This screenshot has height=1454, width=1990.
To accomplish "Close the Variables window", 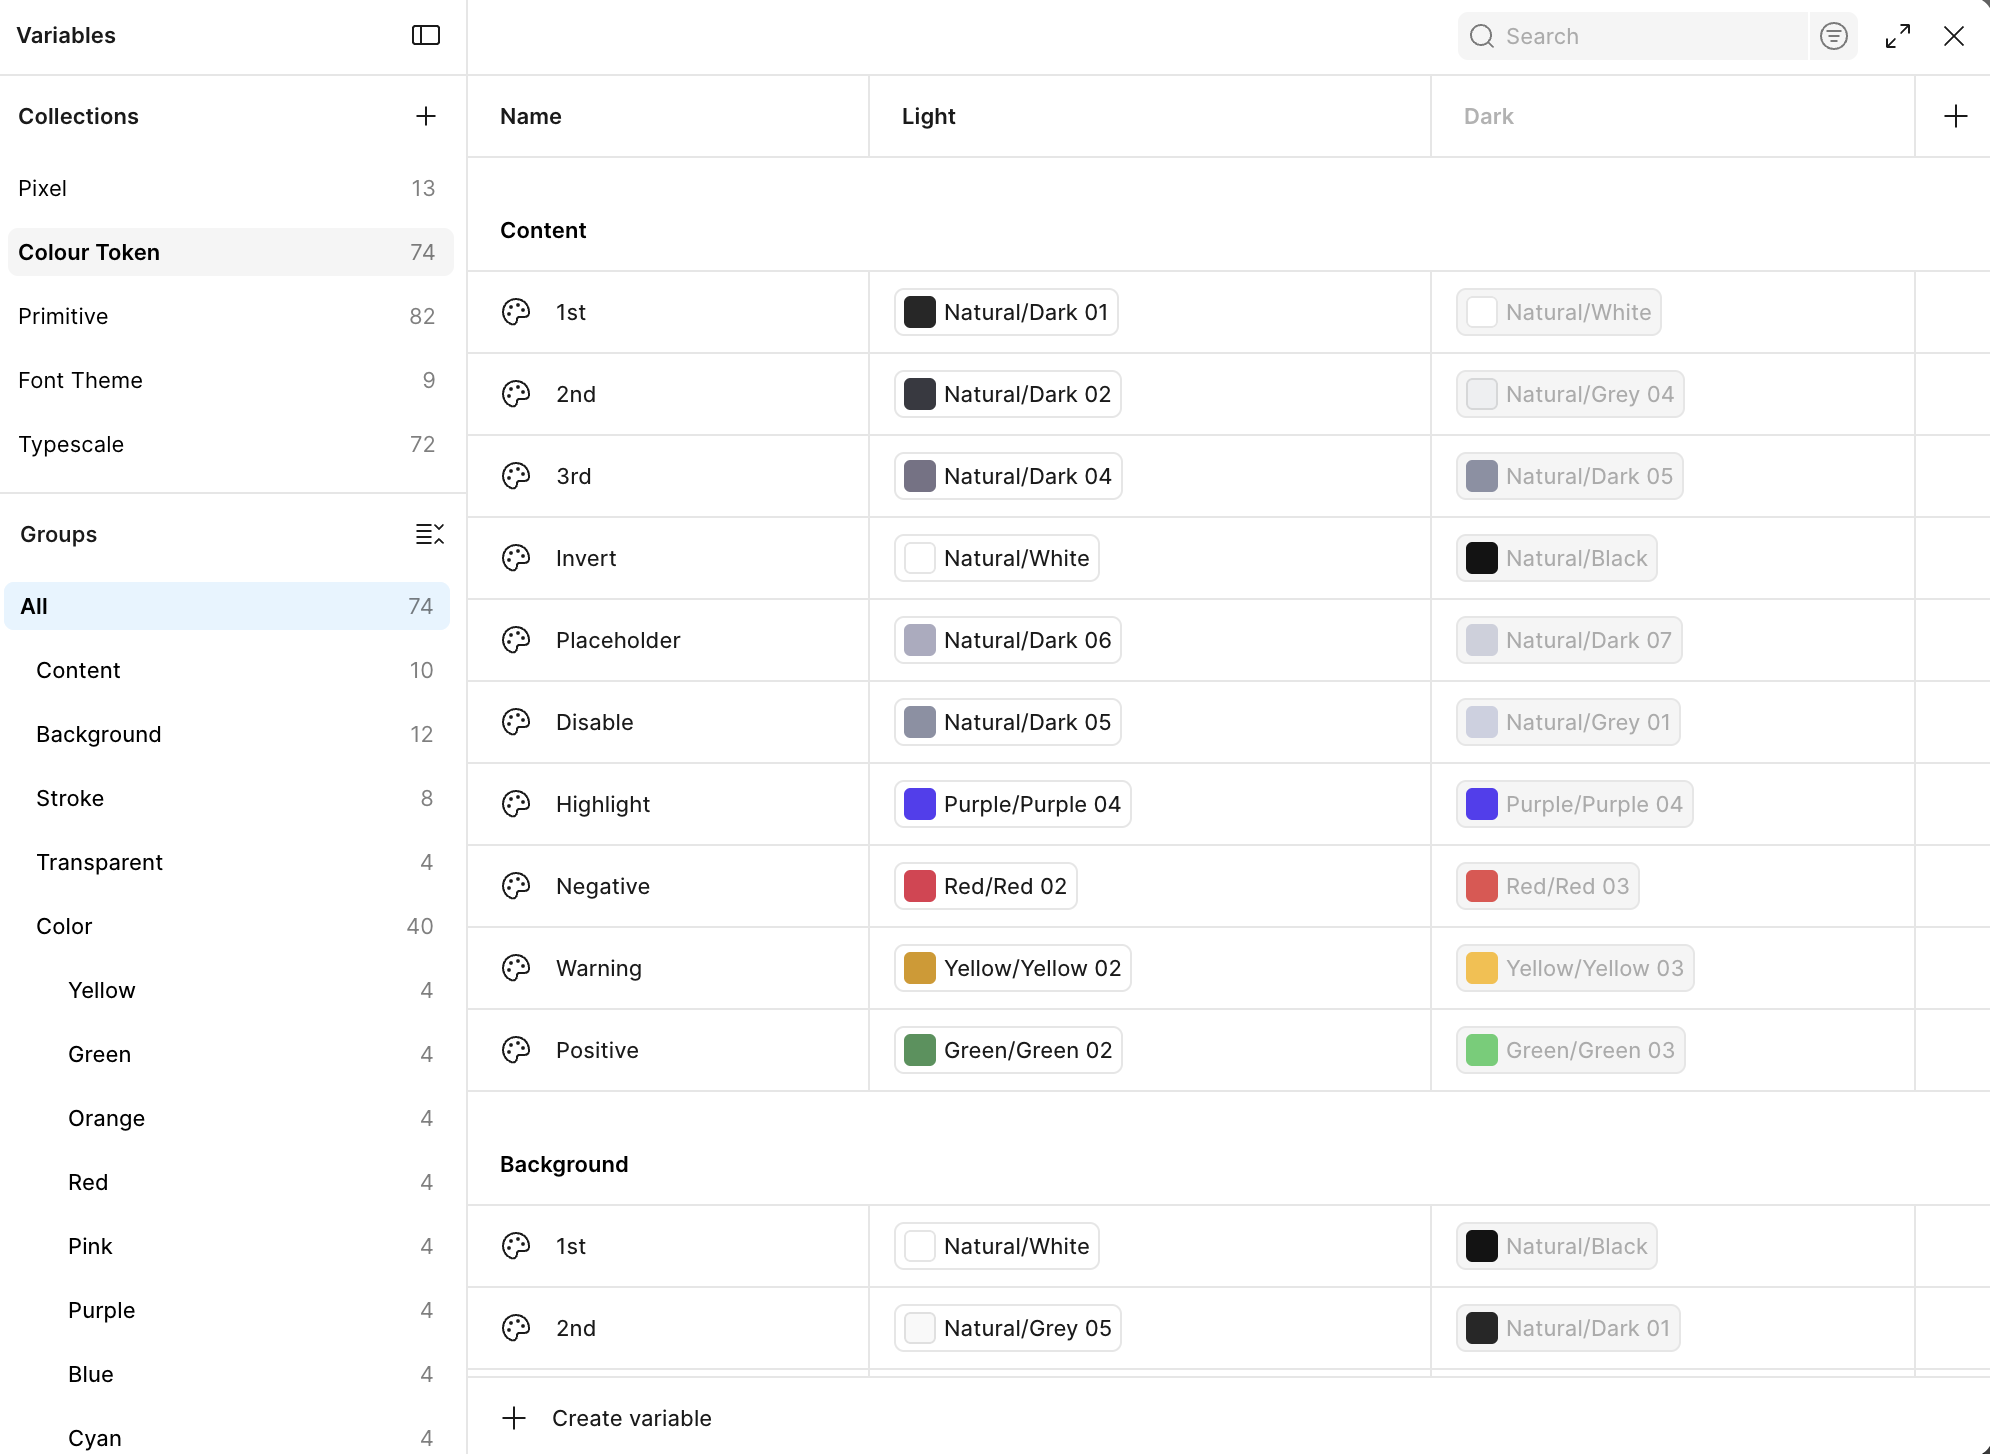I will pyautogui.click(x=1954, y=36).
